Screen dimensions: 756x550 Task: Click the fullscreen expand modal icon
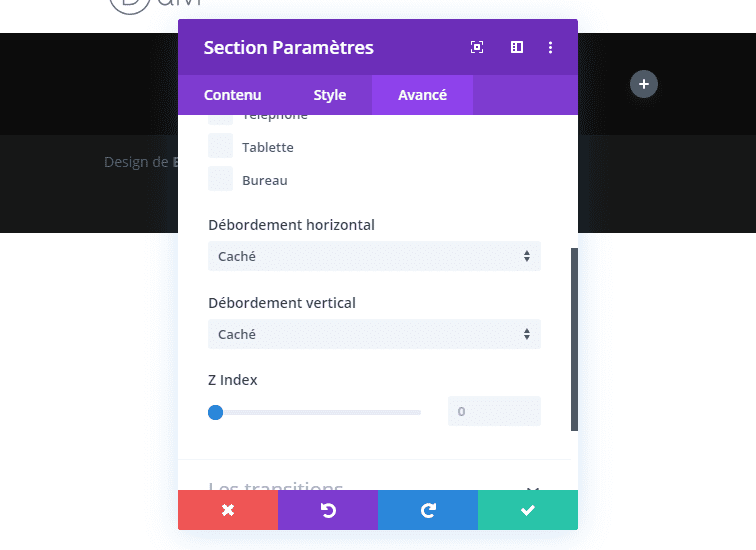click(477, 47)
